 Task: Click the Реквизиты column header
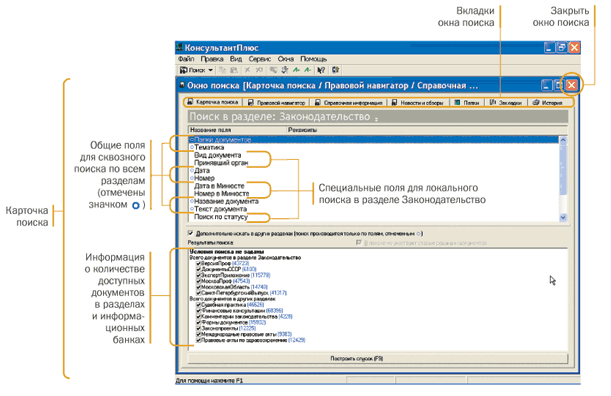426,130
